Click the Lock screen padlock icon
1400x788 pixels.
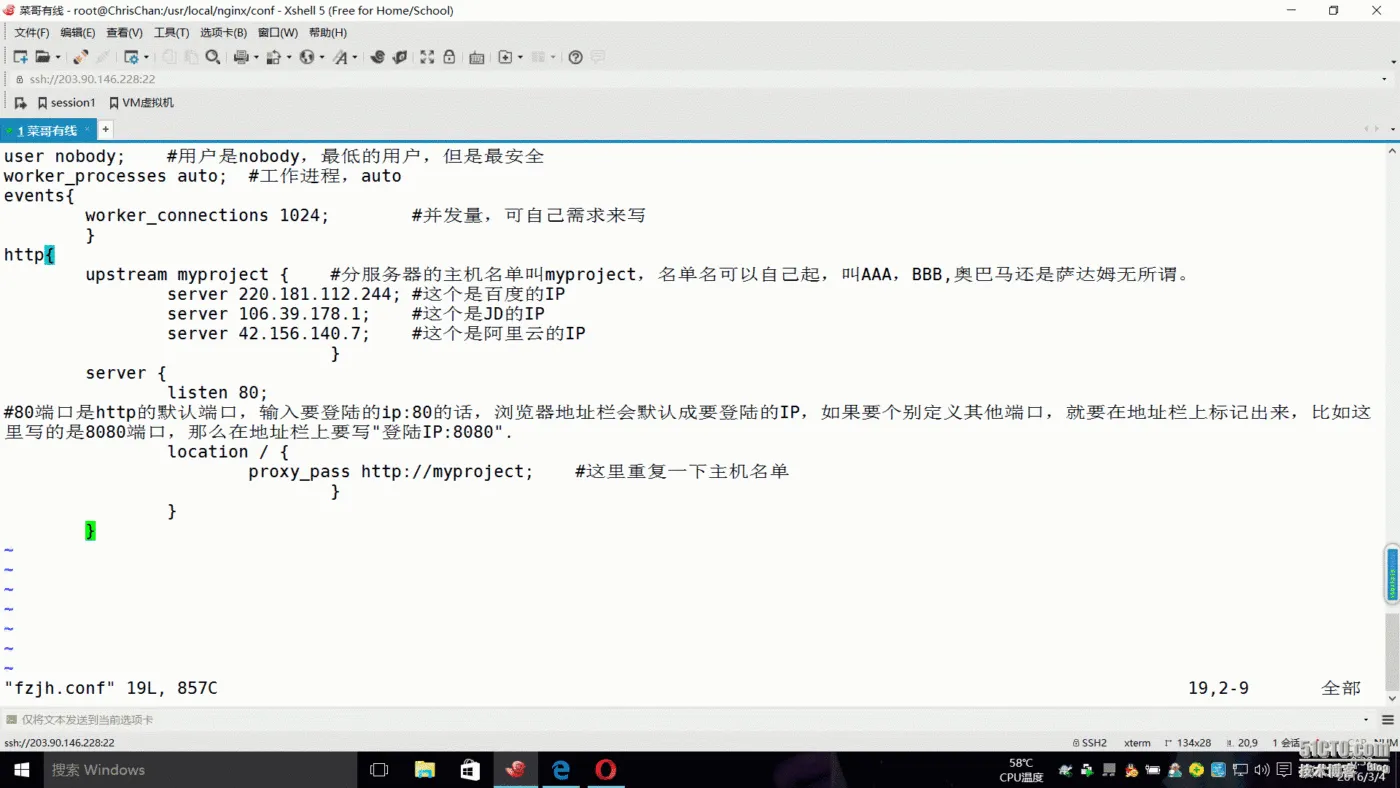coord(449,57)
